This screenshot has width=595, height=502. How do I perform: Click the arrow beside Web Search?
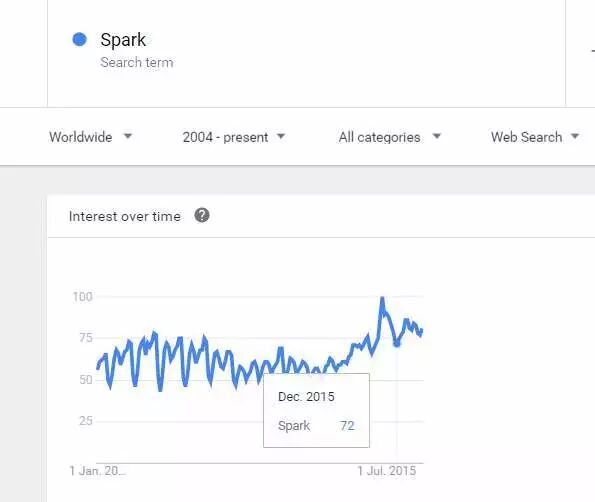pos(575,136)
